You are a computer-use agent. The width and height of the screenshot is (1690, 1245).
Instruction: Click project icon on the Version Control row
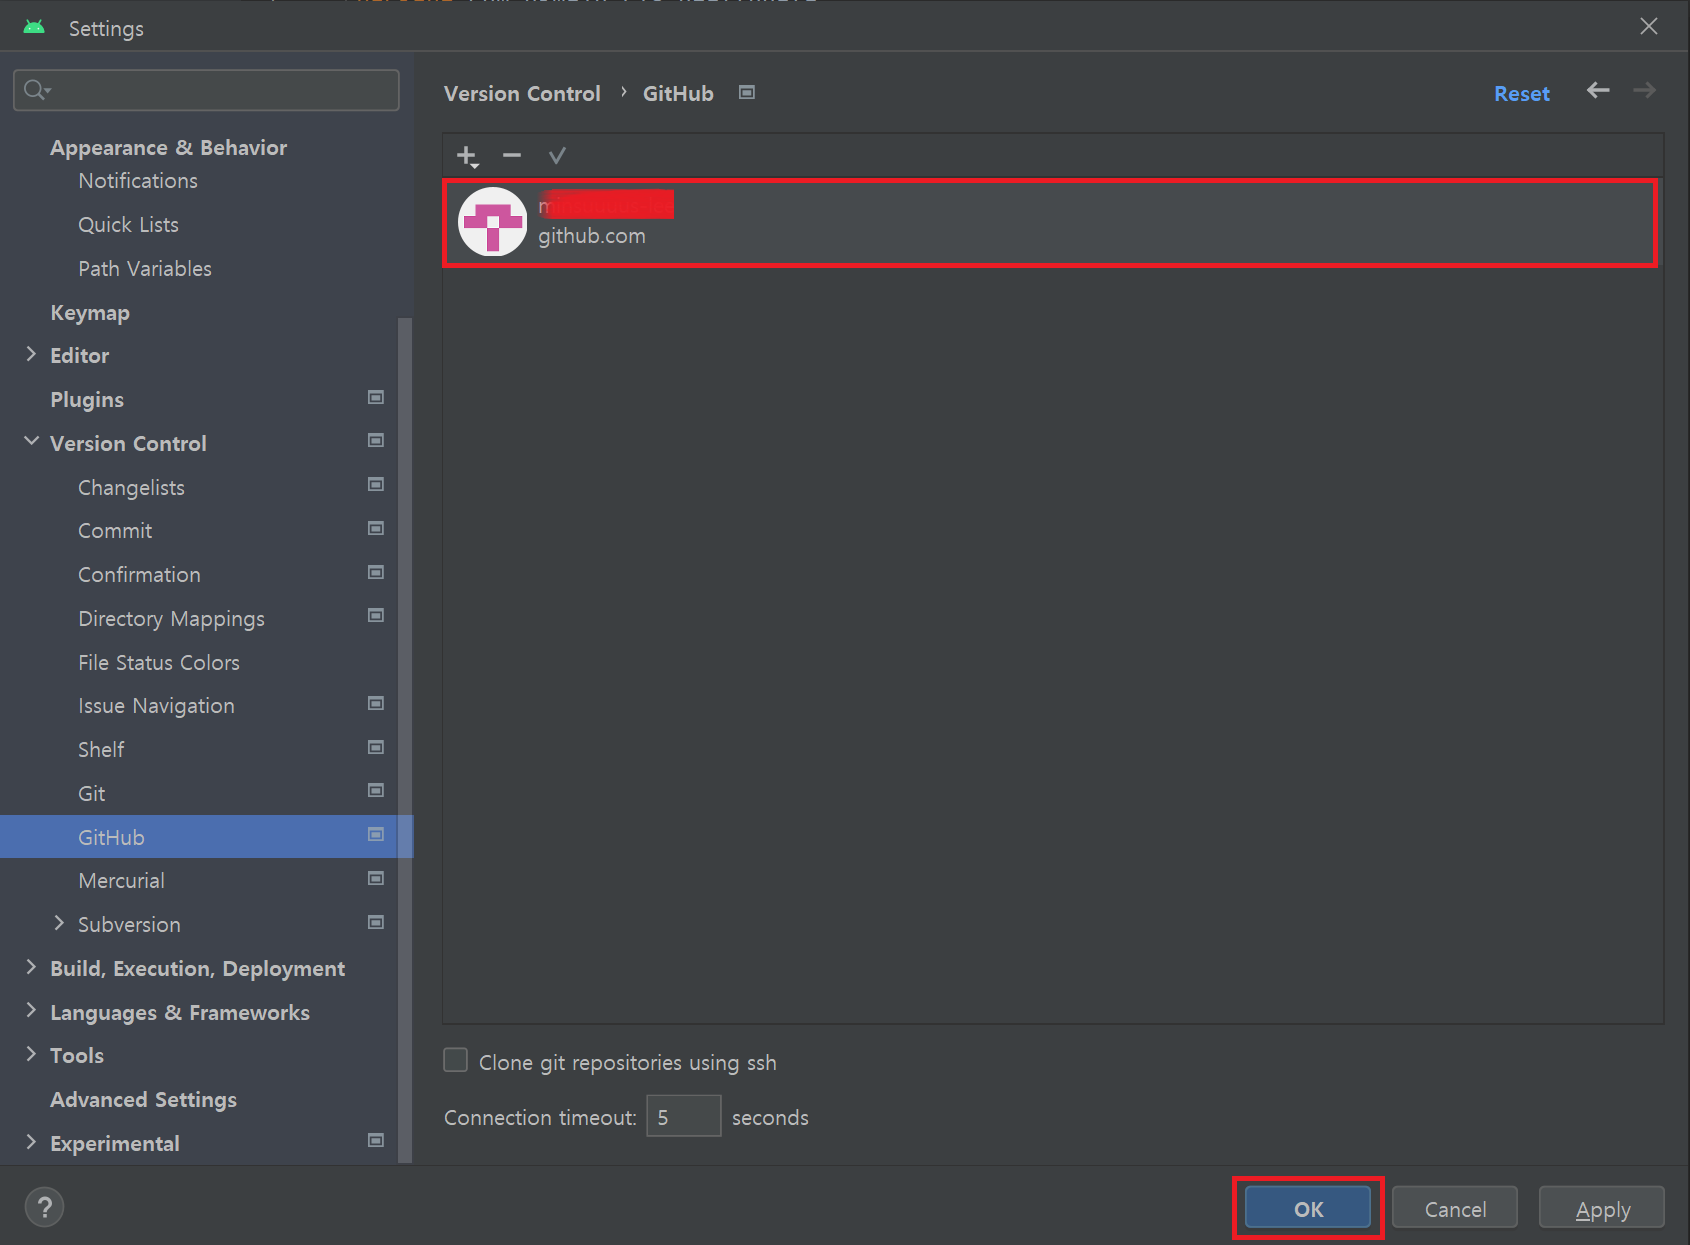[x=376, y=440]
